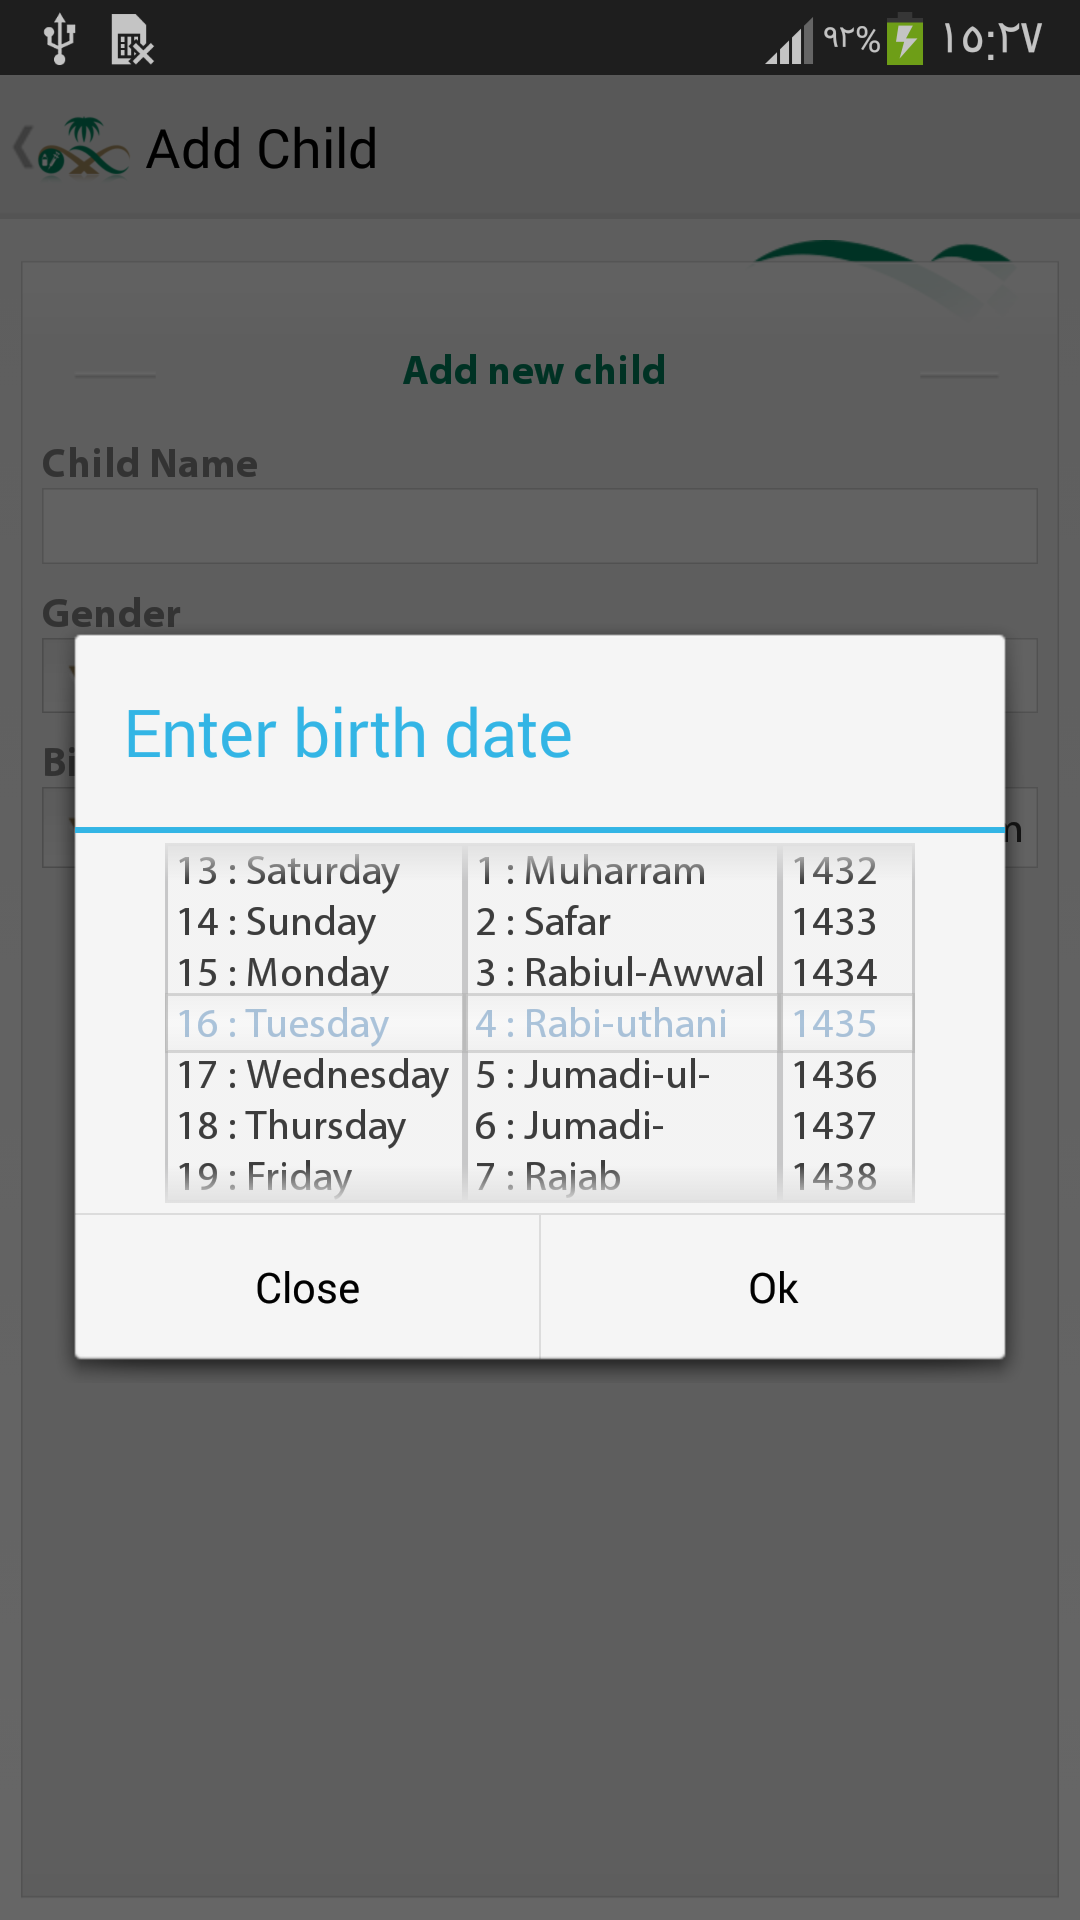
Task: Tap the charging battery indicator icon
Action: pyautogui.click(x=905, y=38)
